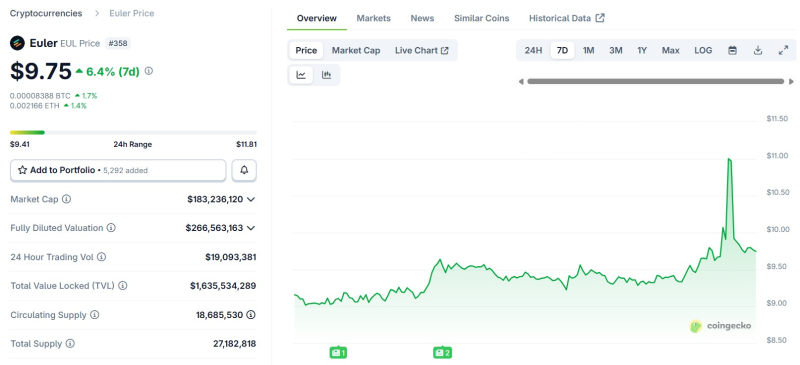Click the $9.41 range low value
Image resolution: width=800 pixels, height=365 pixels.
[x=20, y=144]
